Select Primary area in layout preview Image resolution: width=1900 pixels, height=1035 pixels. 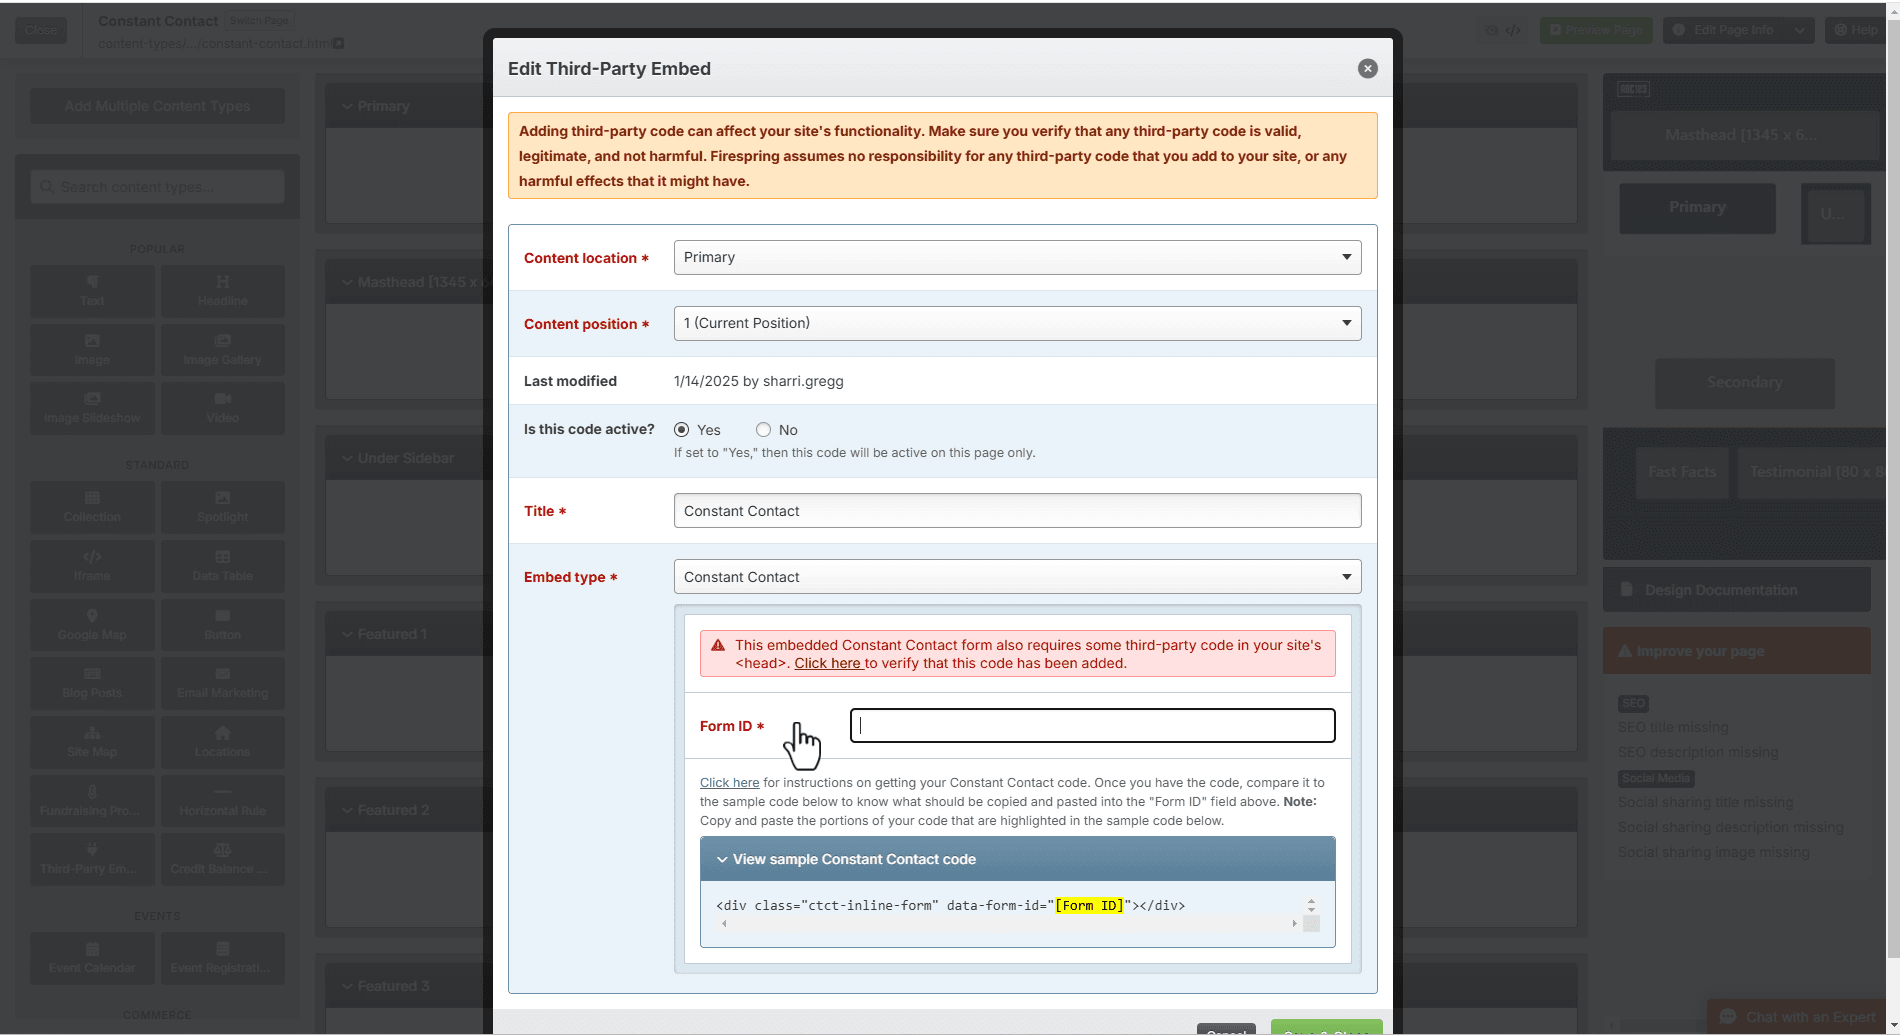coord(1697,207)
